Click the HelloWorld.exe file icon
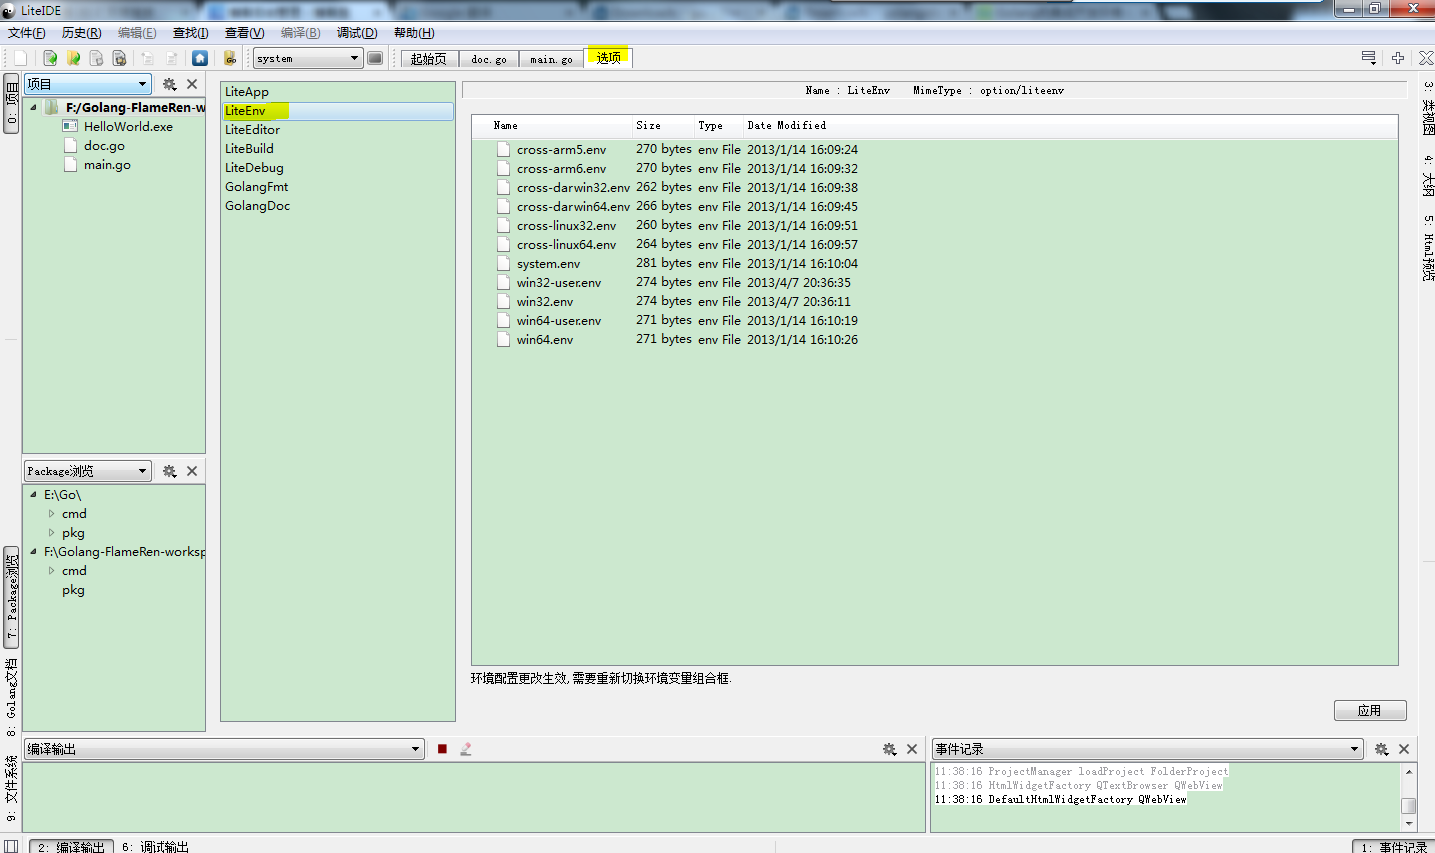 tap(70, 127)
